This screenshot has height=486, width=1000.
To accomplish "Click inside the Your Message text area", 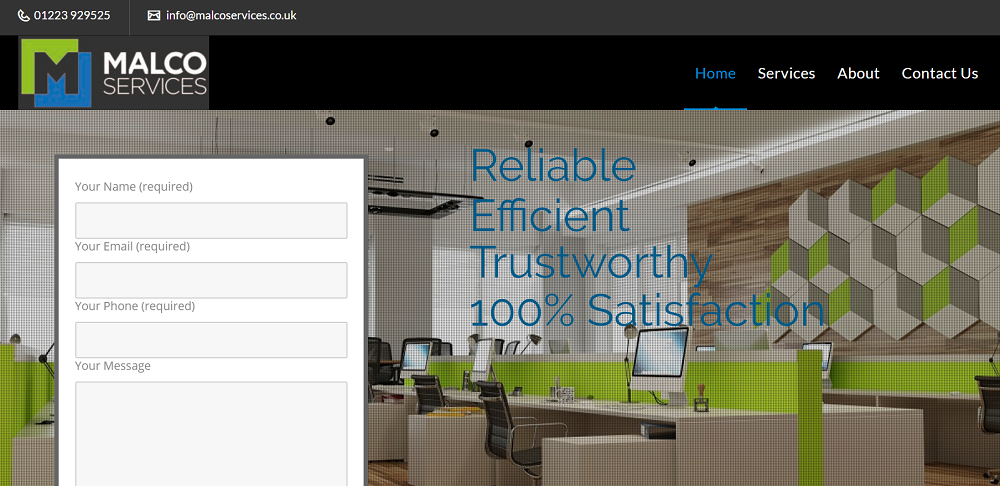I will pyautogui.click(x=211, y=434).
